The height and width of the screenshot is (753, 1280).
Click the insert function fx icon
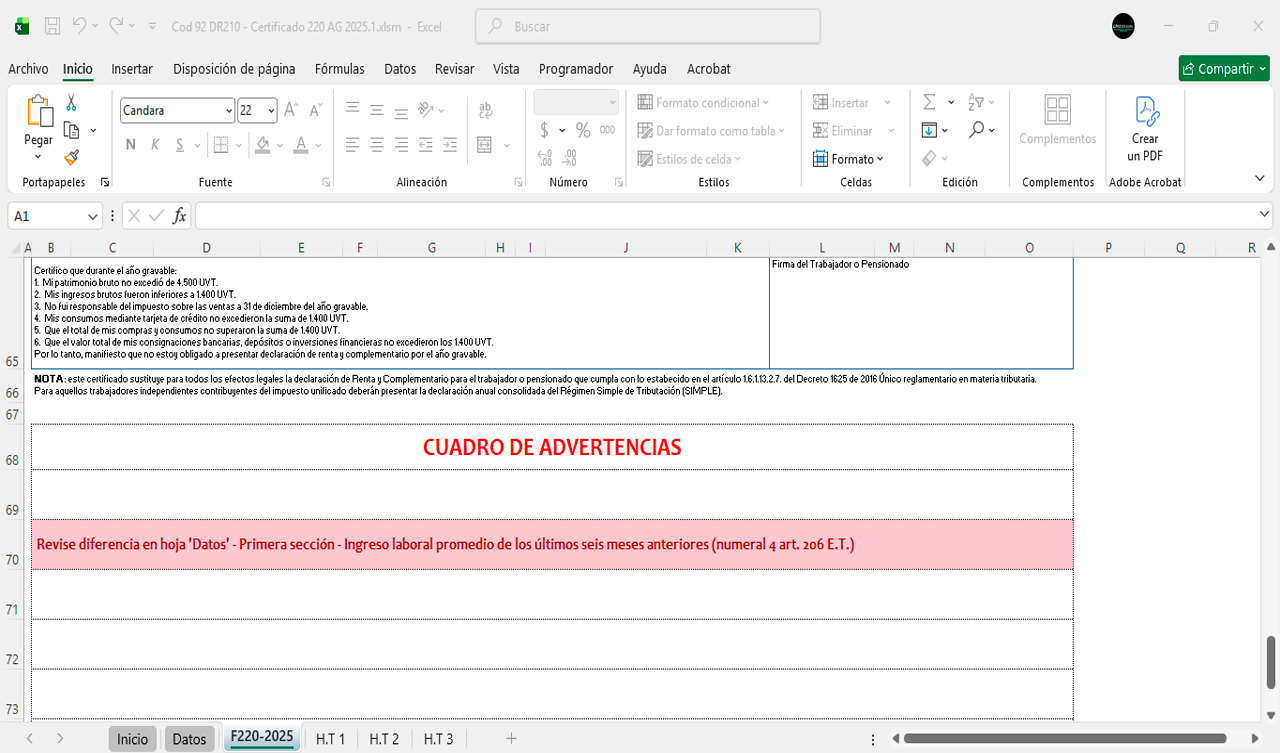point(180,216)
